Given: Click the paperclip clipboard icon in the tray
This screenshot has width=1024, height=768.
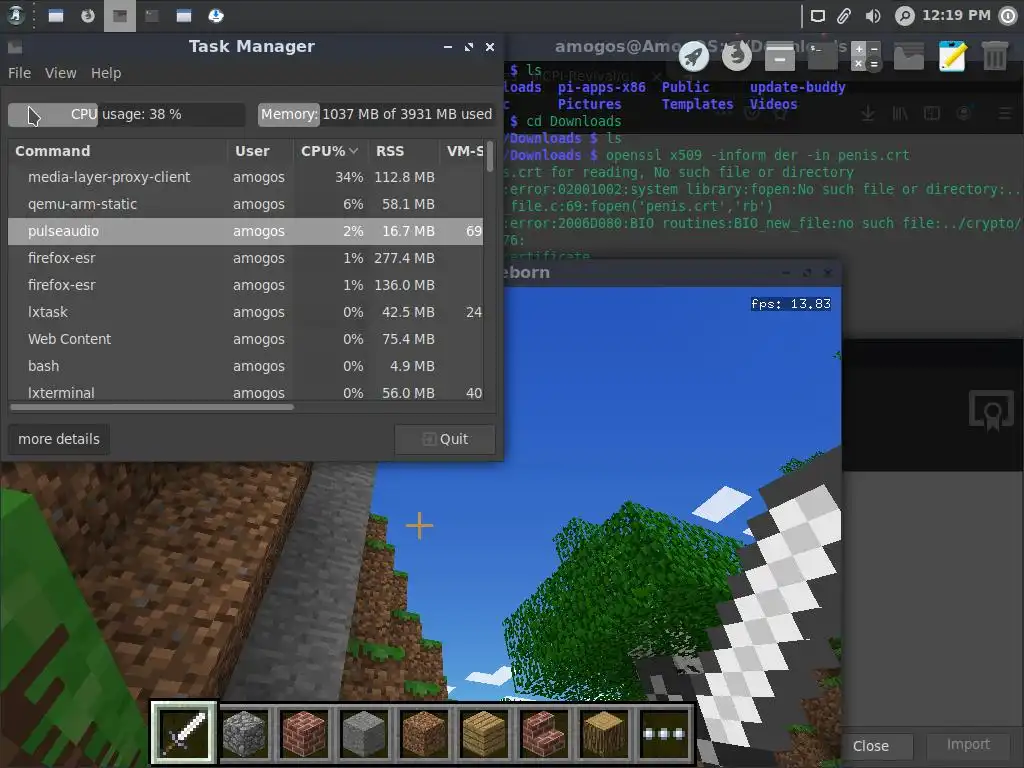Looking at the screenshot, I should click(844, 16).
